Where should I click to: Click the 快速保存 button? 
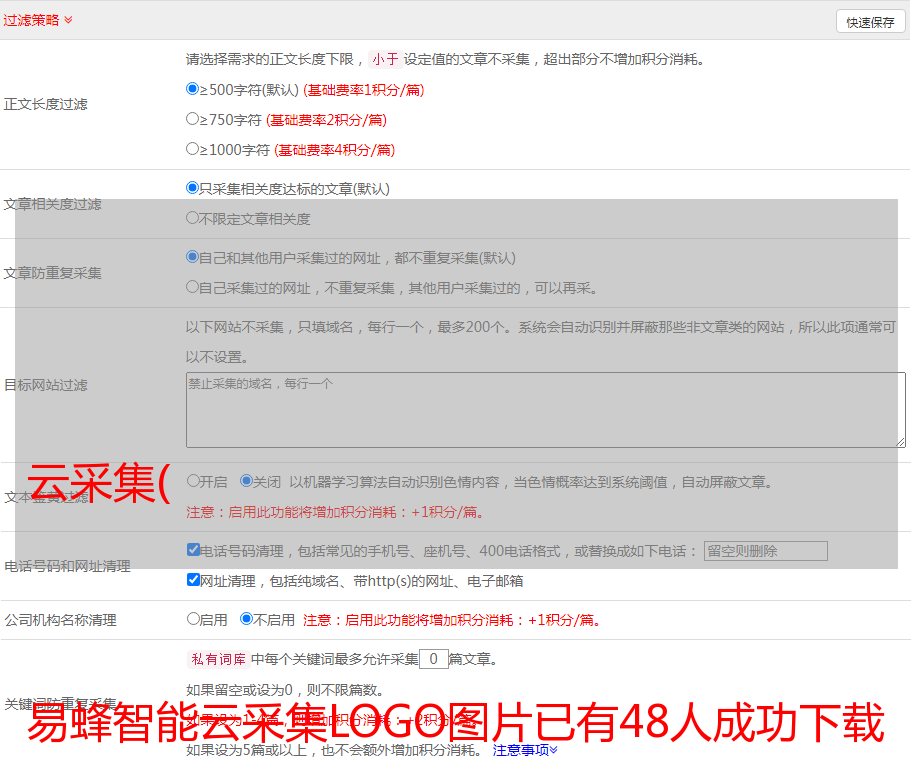tap(871, 22)
